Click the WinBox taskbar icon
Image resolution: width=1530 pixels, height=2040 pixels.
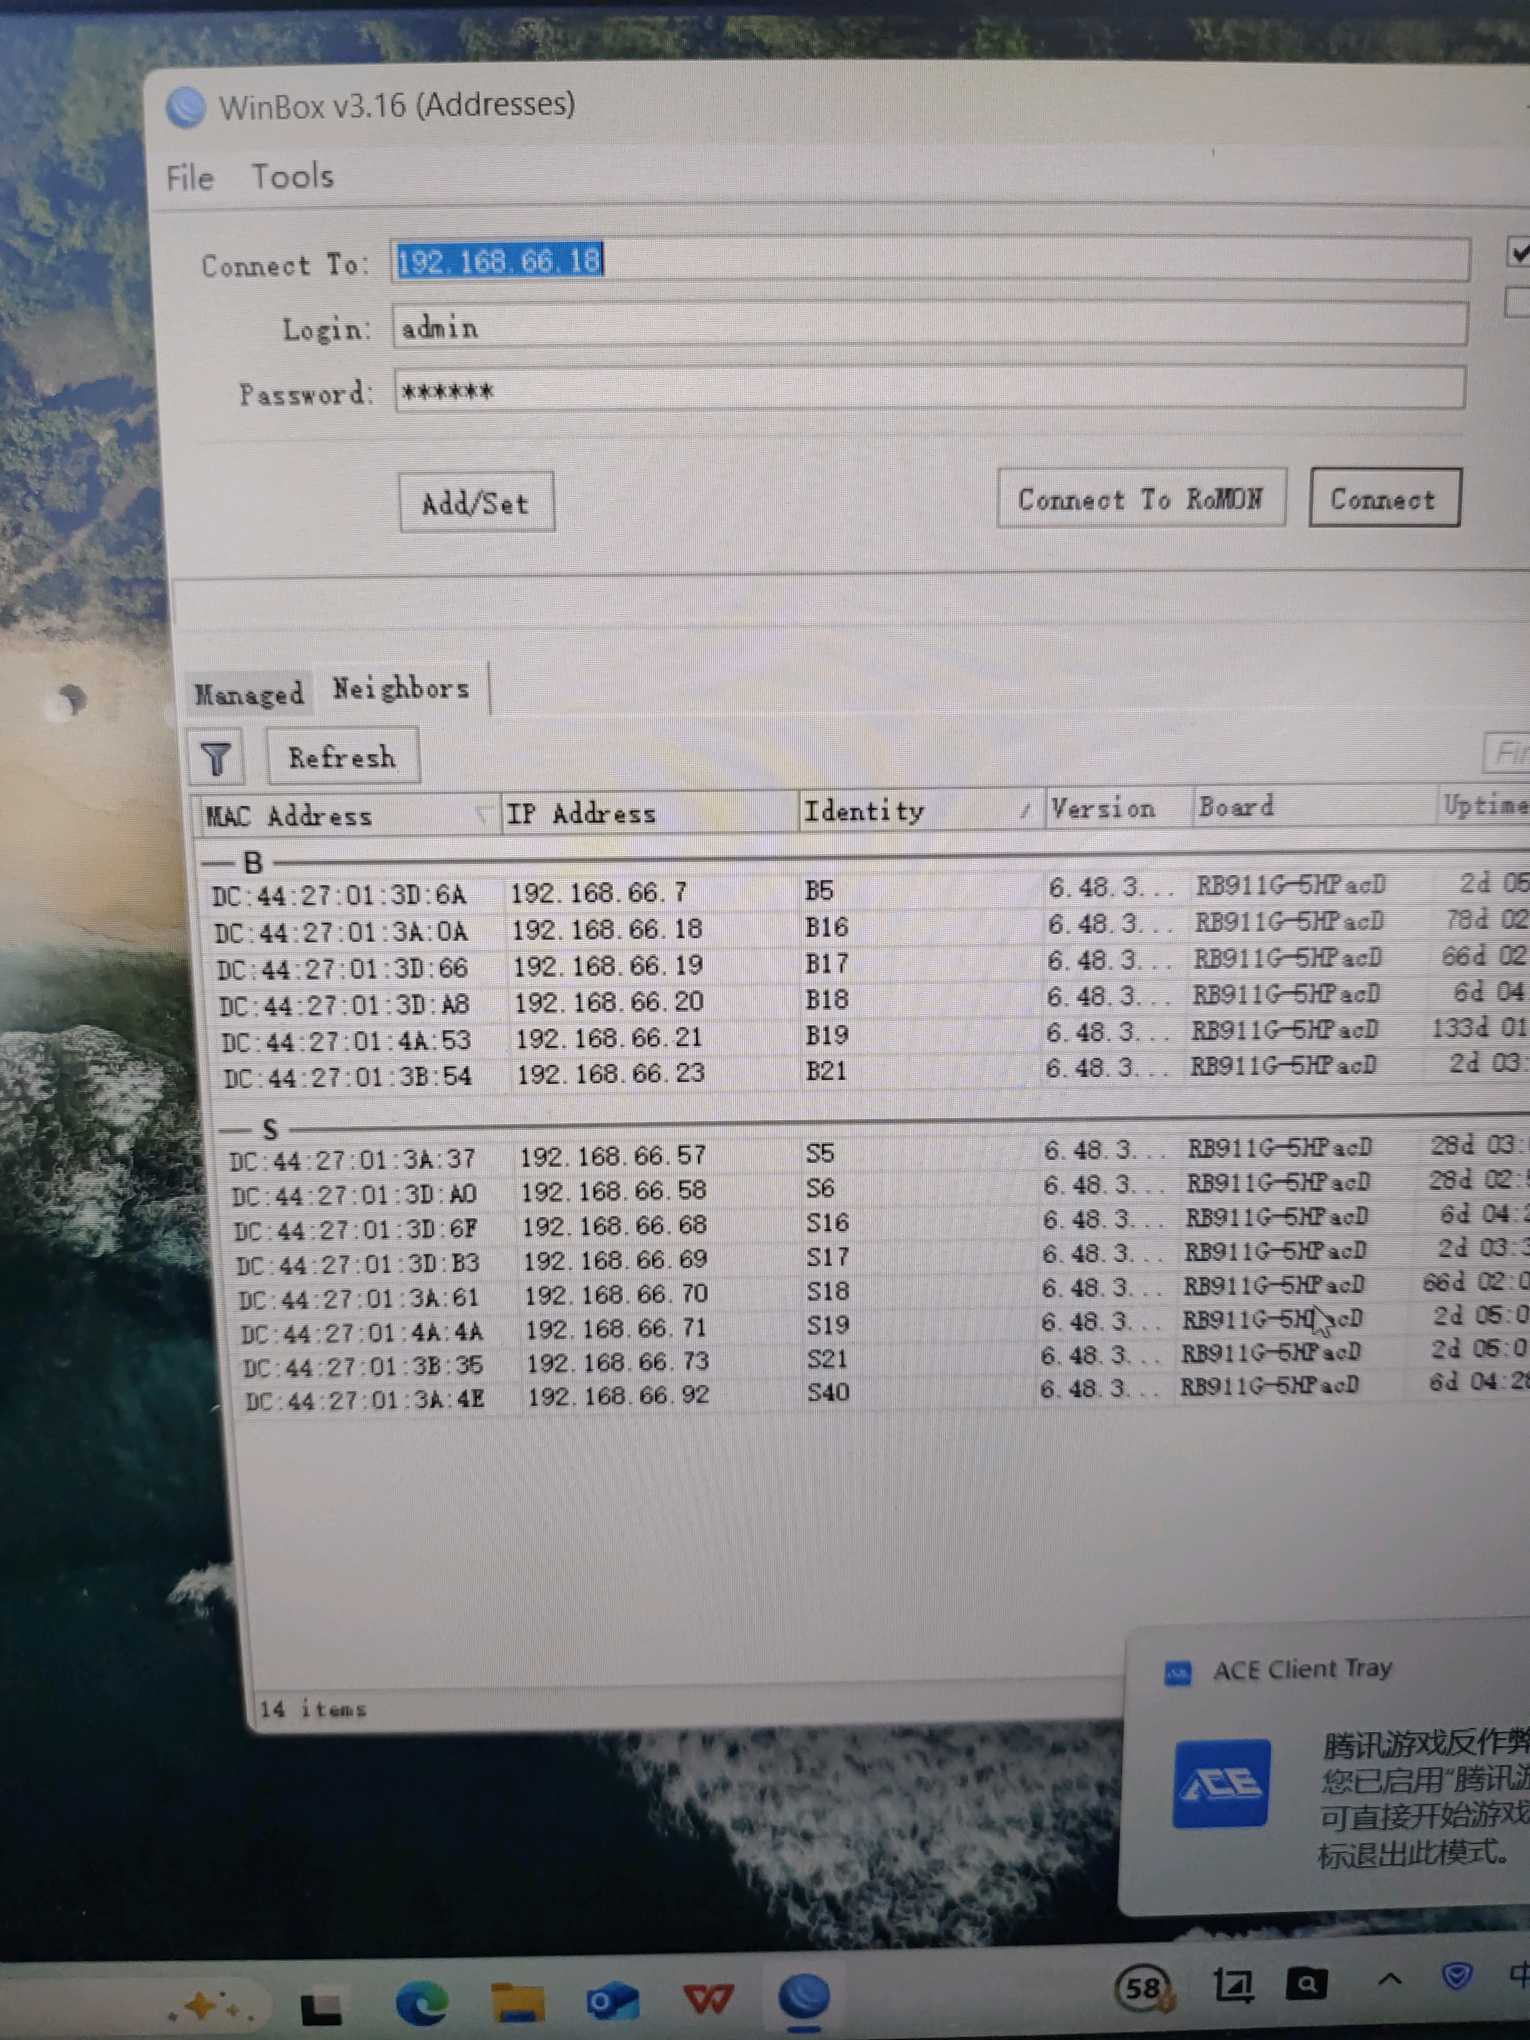804,1998
